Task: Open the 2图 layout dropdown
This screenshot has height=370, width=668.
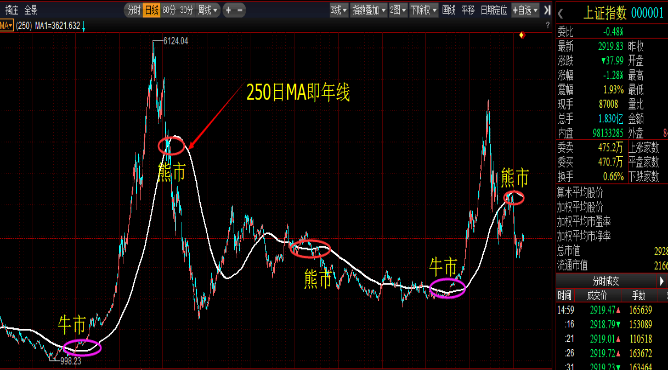Action: click(x=398, y=10)
